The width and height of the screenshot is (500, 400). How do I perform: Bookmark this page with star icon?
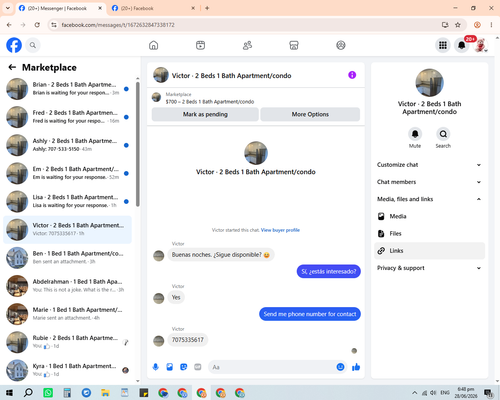click(x=458, y=25)
